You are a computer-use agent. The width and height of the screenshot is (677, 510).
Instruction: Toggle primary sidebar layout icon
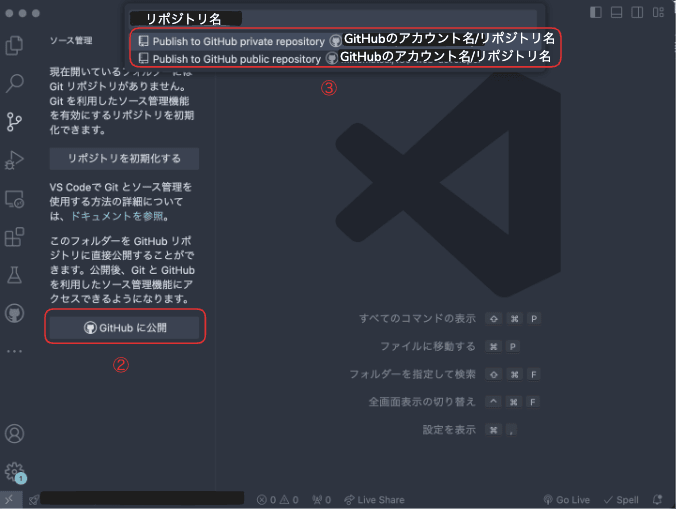596,12
